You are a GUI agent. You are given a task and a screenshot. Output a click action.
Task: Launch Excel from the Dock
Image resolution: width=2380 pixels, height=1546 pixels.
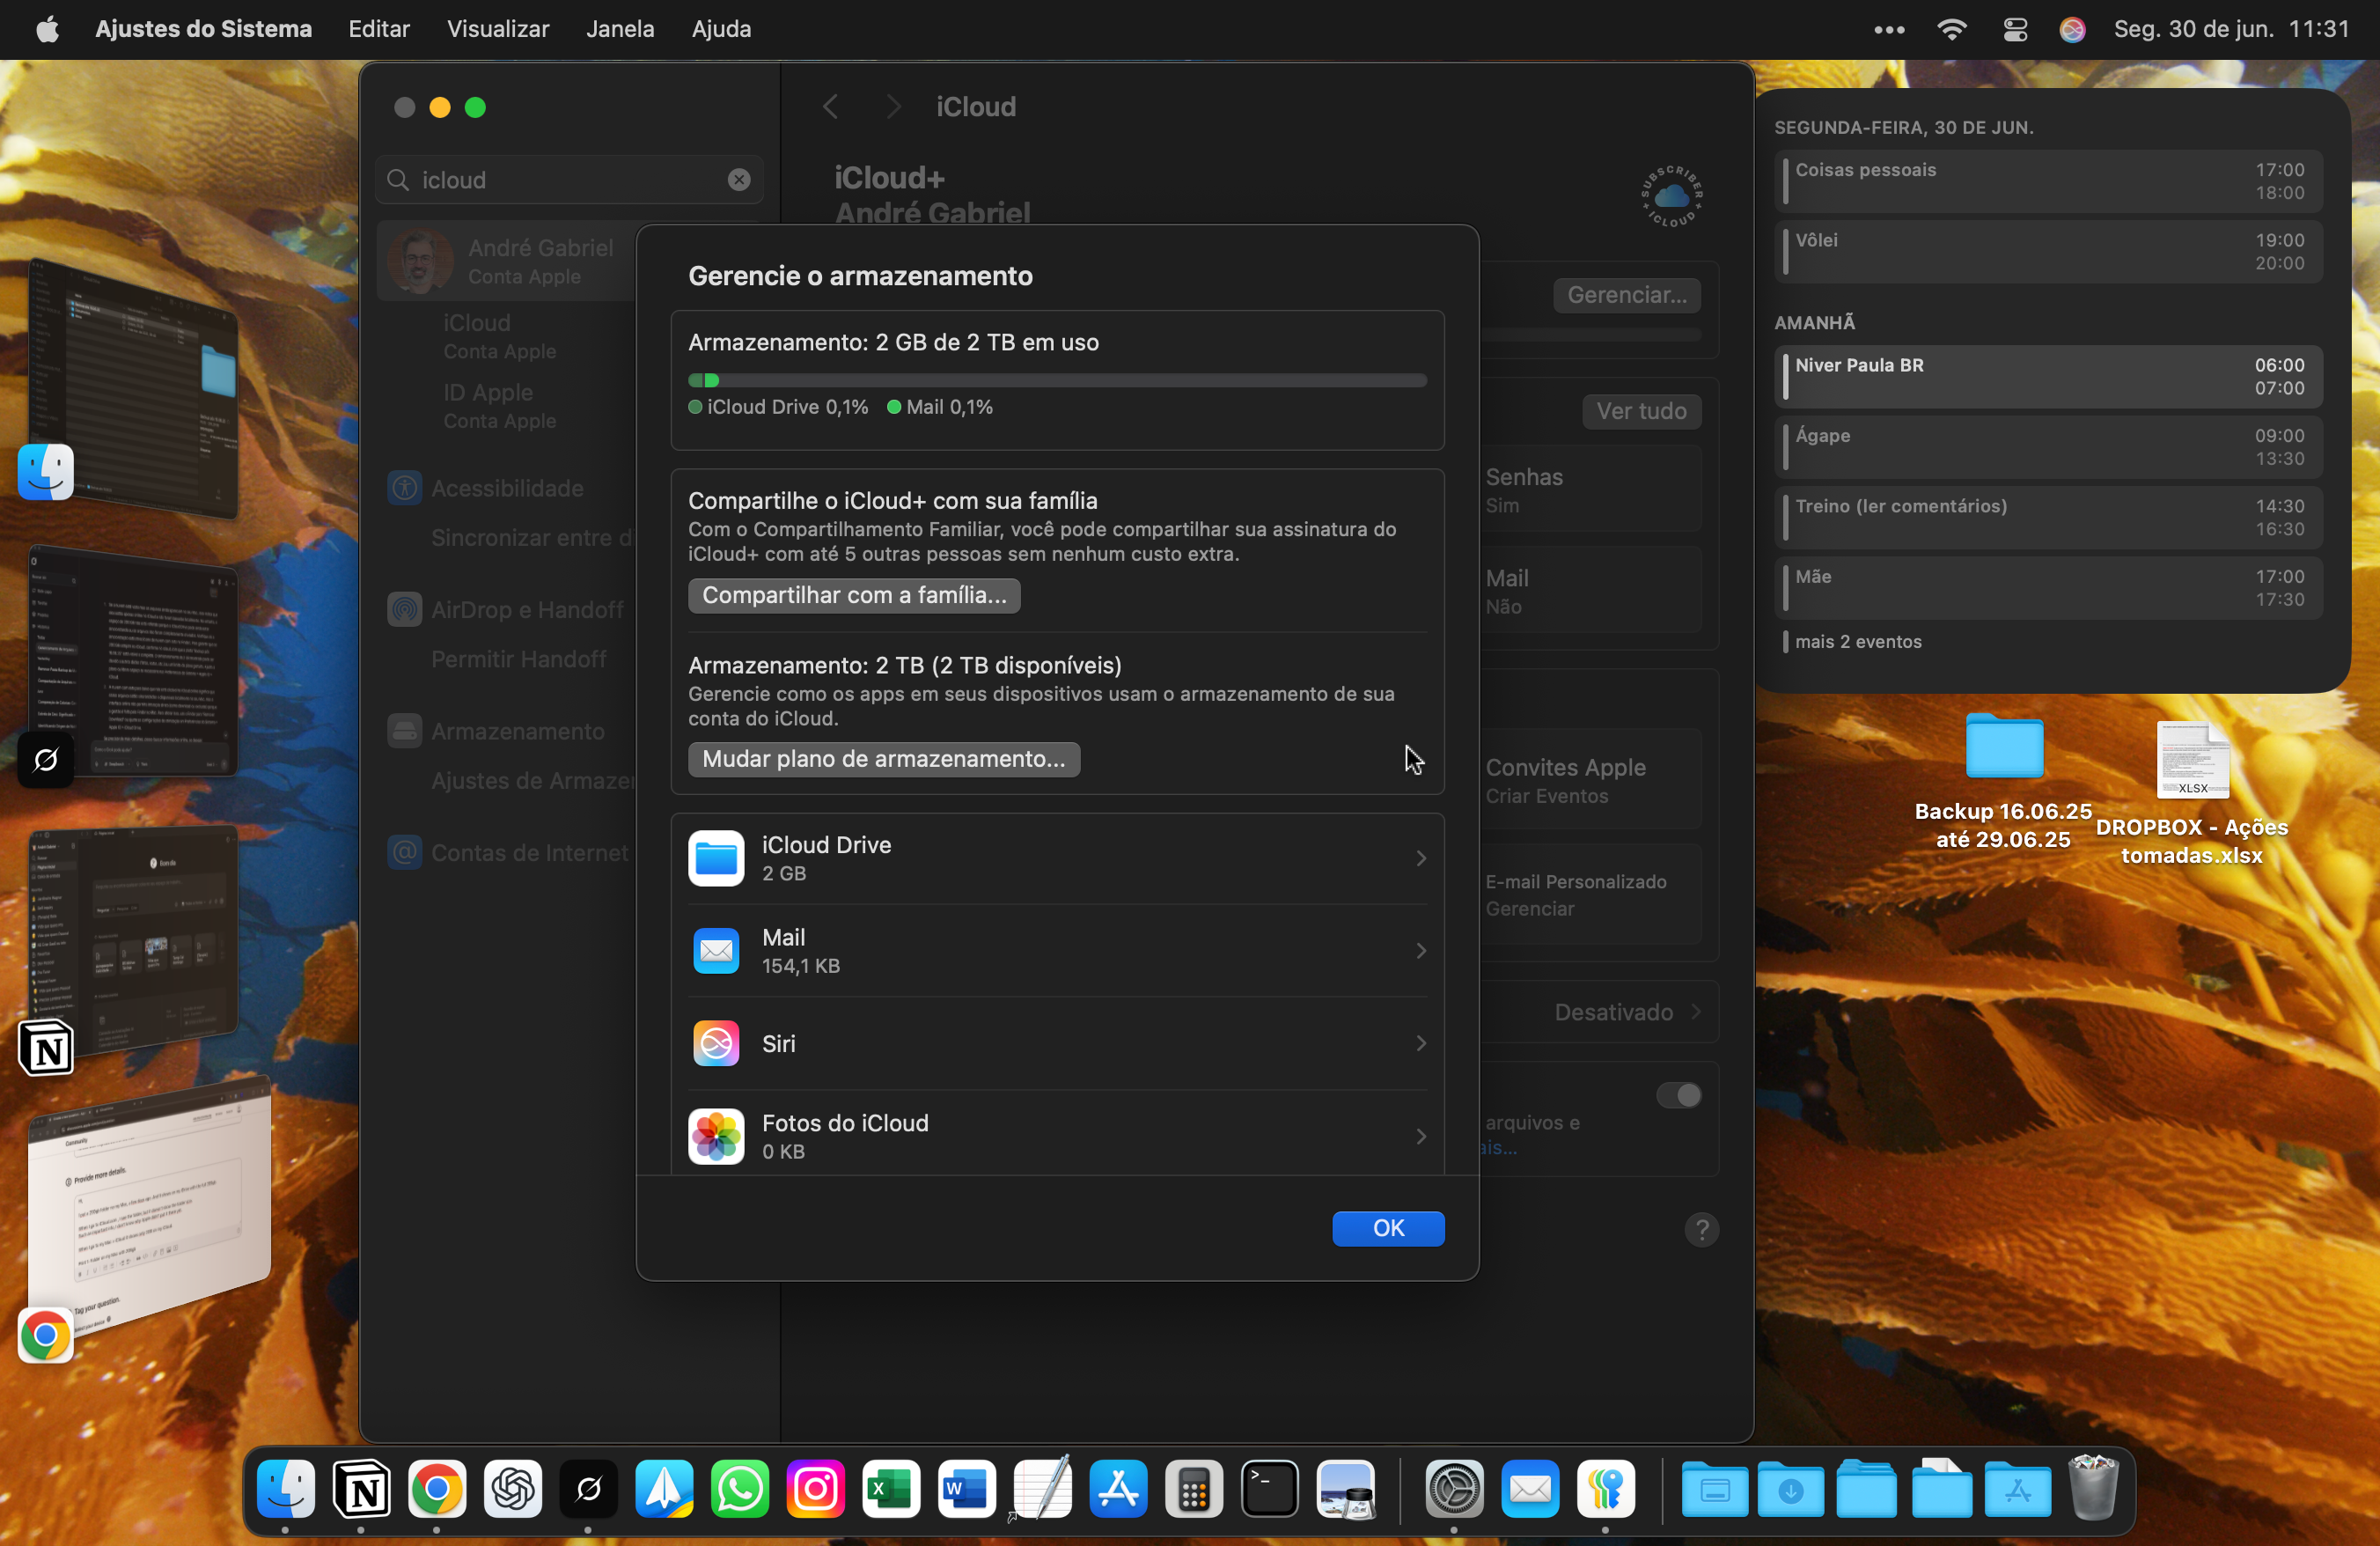pyautogui.click(x=890, y=1490)
